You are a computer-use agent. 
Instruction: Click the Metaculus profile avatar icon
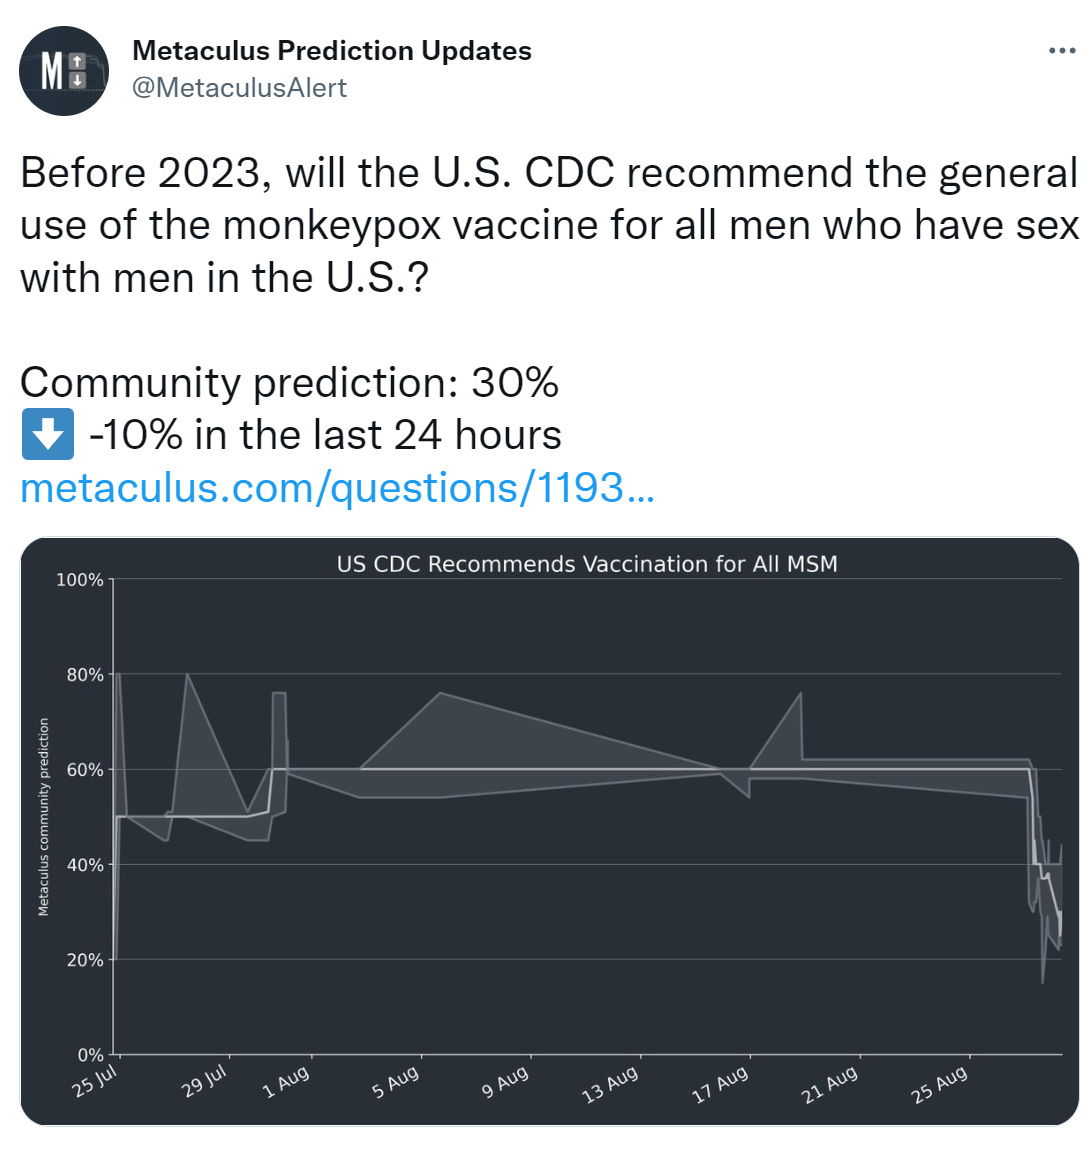pos(64,71)
